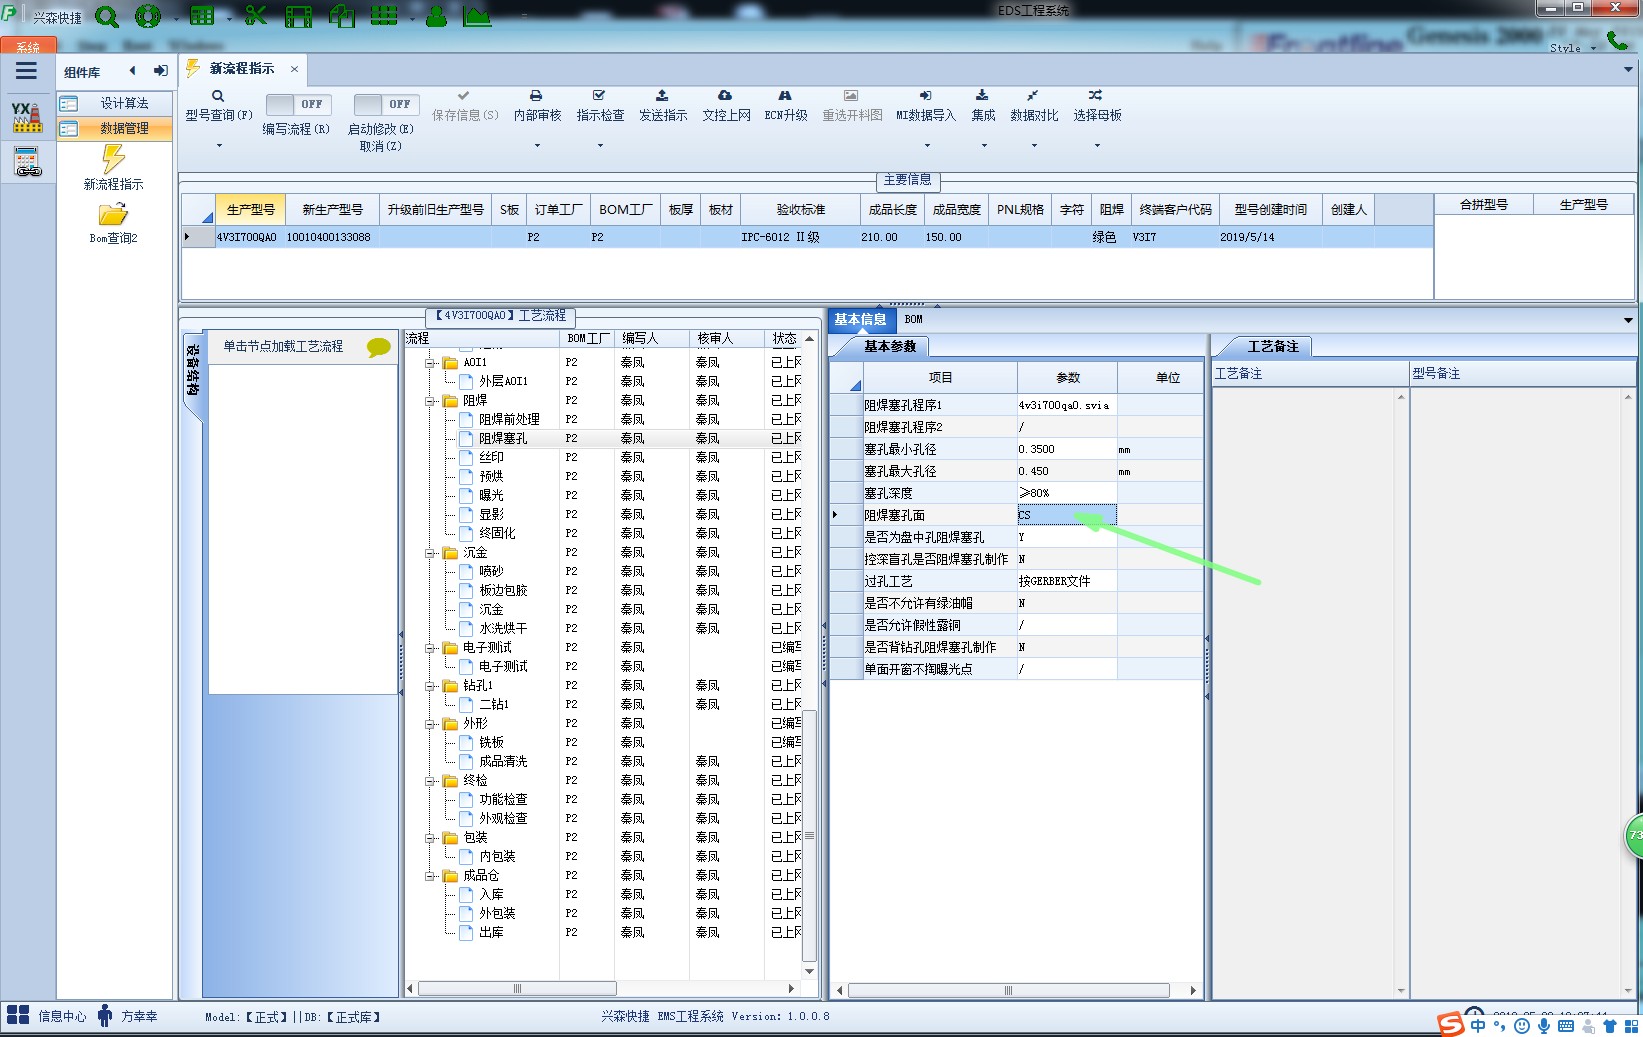Click 集成 download button

[983, 106]
